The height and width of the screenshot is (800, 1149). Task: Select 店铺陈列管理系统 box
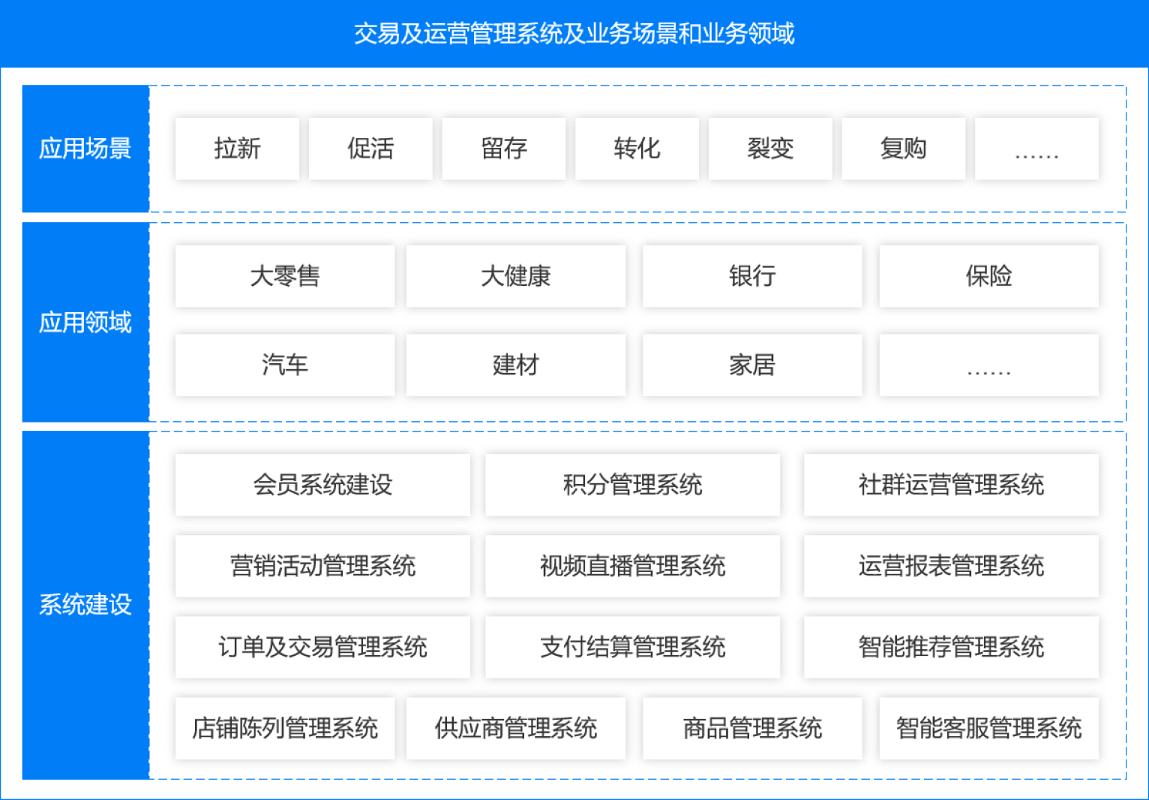tap(285, 728)
